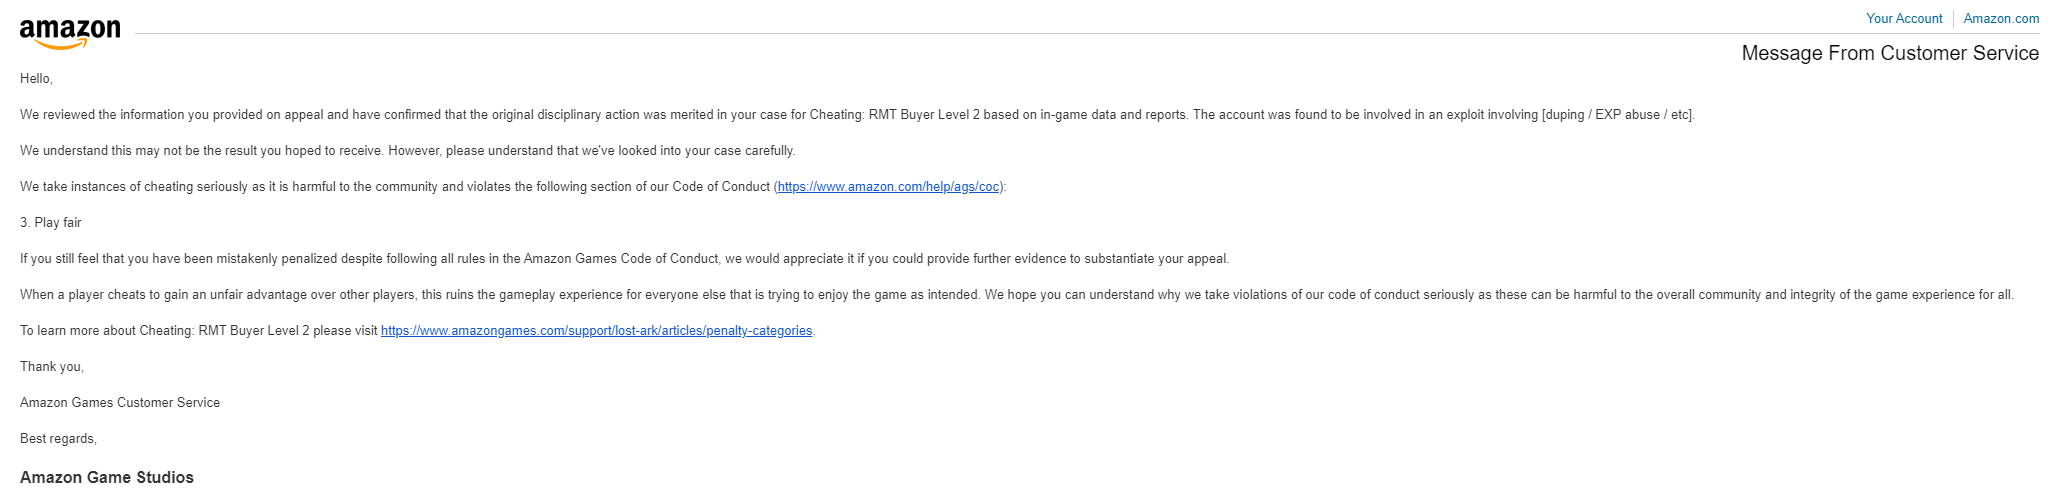
Task: Click the '3. Play fair' line
Action: (x=51, y=223)
